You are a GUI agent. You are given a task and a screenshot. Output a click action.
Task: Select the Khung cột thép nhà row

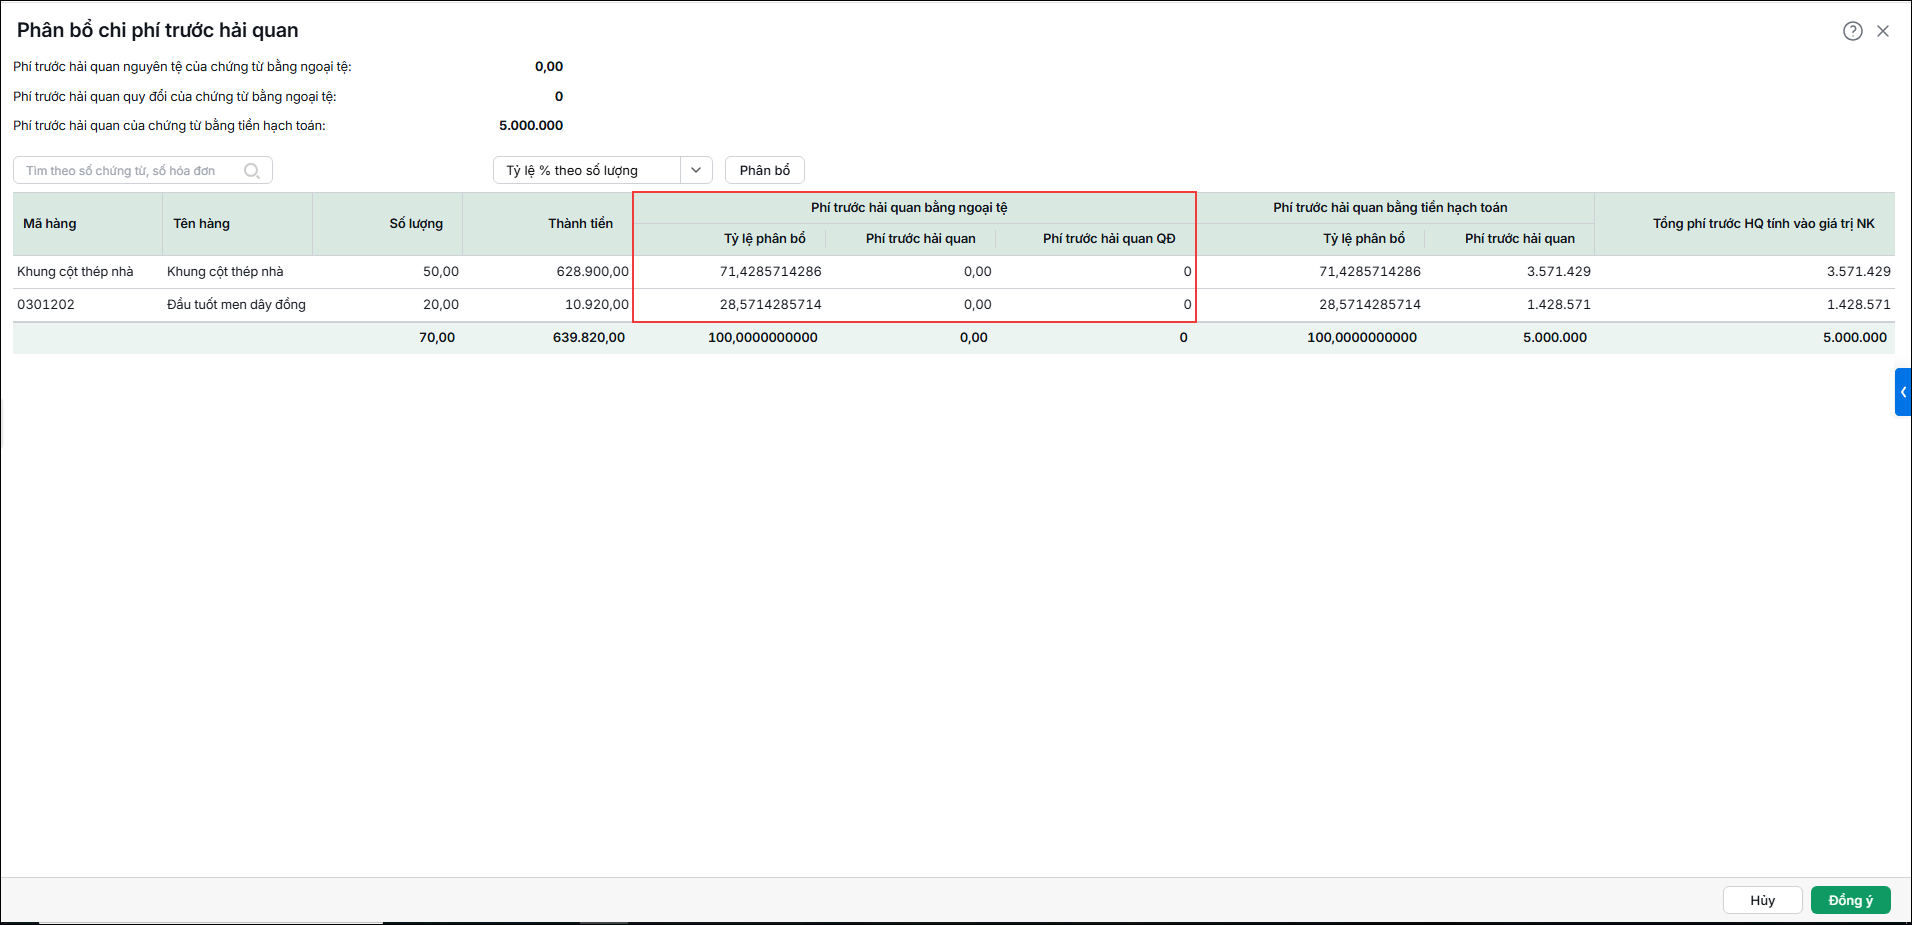pos(953,272)
